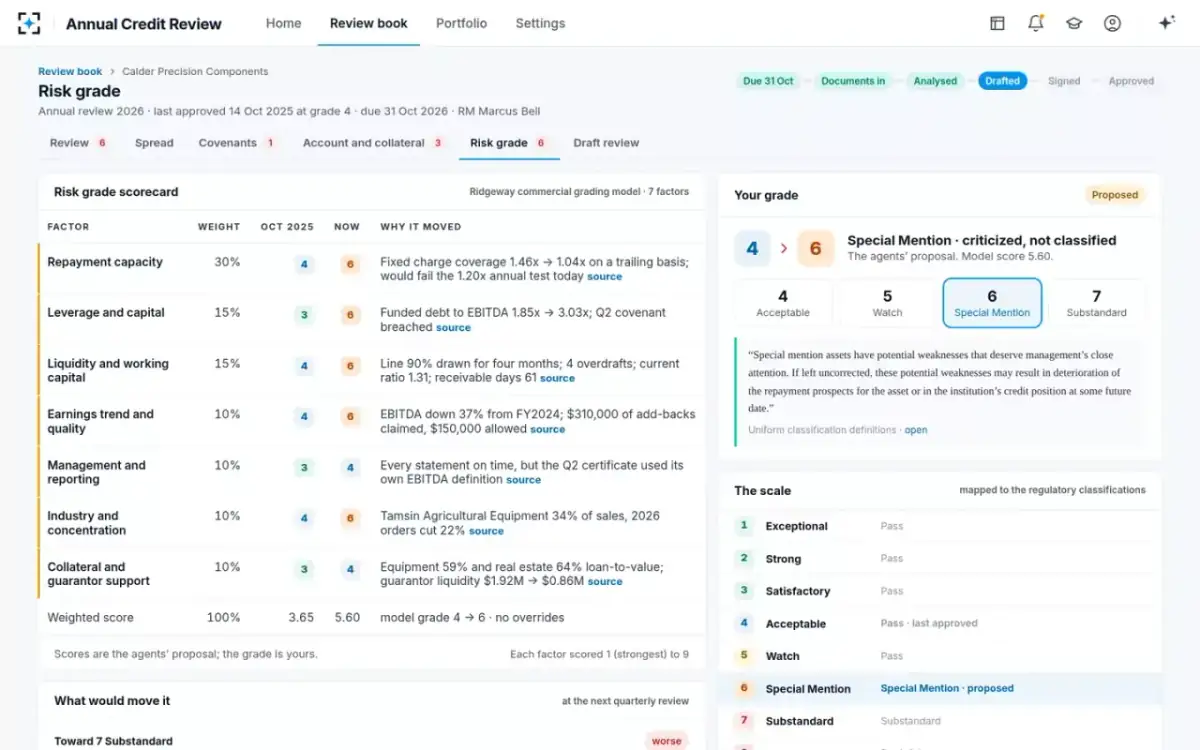Open the layout panel icon in the header
Screen dimensions: 1200x750
coord(997,23)
